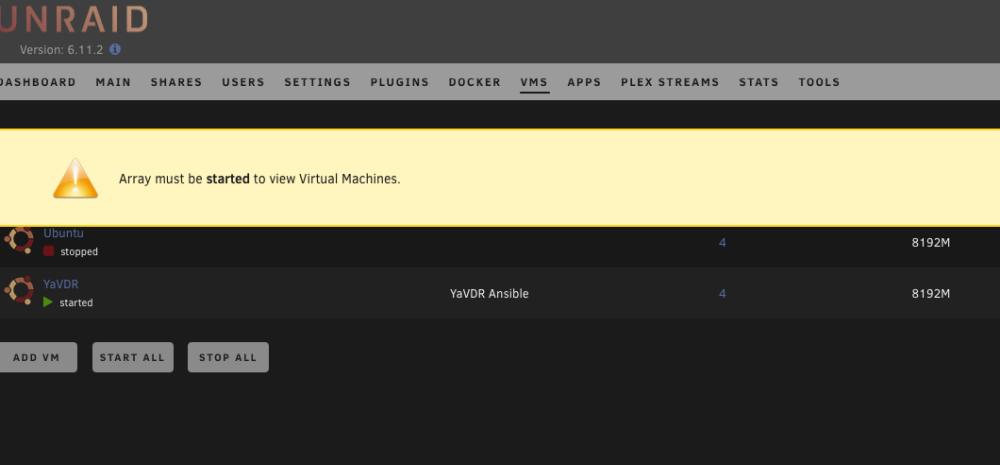The image size is (1000, 465).
Task: Click the Unraid logo
Action: pyautogui.click(x=73, y=20)
